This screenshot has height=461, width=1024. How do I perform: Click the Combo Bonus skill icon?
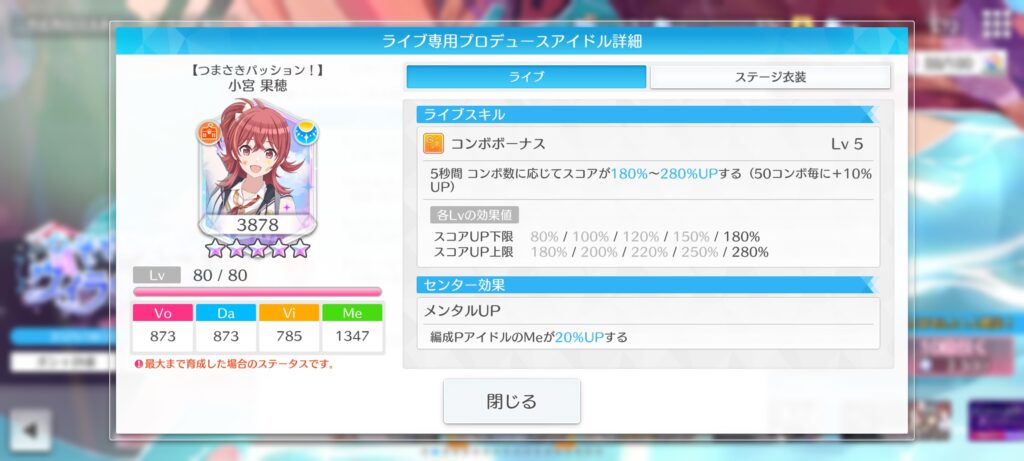click(433, 144)
